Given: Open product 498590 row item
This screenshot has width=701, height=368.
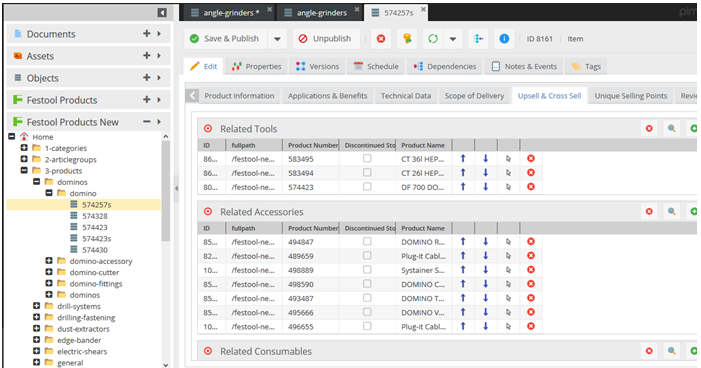Looking at the screenshot, I should point(508,284).
